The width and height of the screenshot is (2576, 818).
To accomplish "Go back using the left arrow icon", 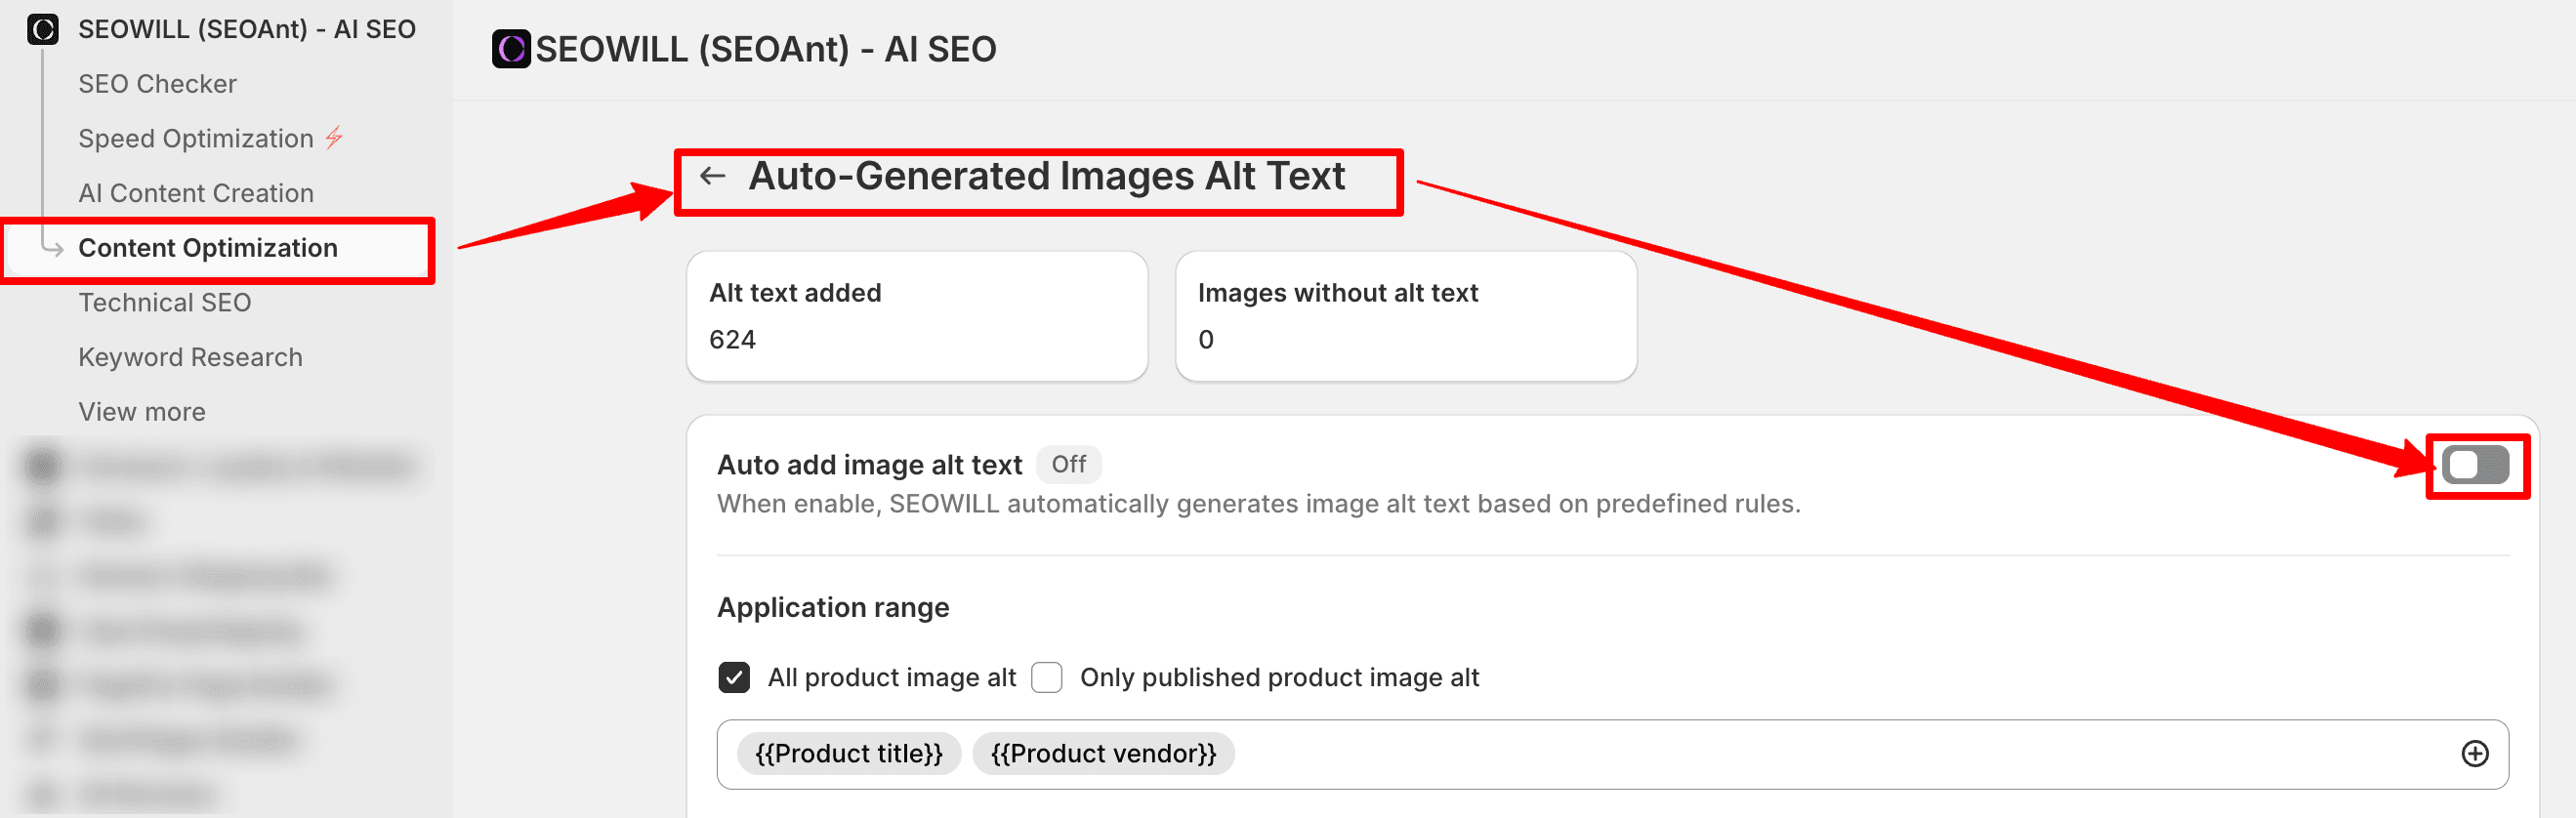I will click(712, 176).
